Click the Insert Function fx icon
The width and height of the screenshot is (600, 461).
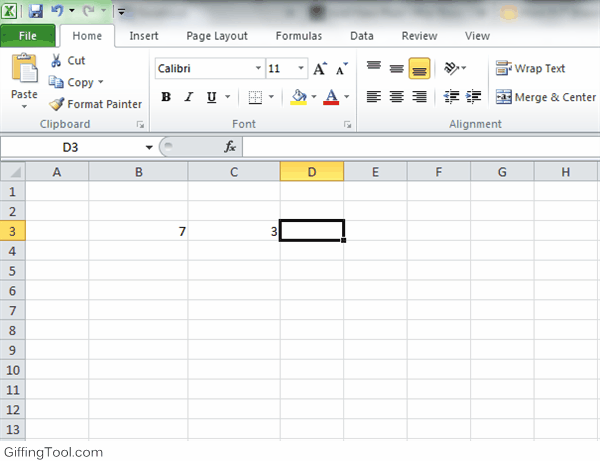click(x=230, y=147)
